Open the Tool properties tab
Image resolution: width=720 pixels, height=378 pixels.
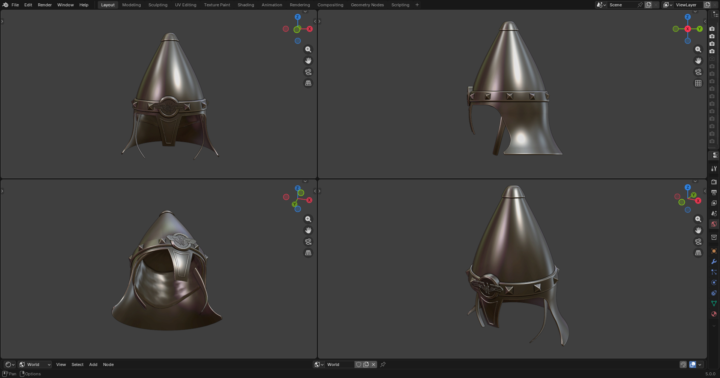[x=714, y=169]
